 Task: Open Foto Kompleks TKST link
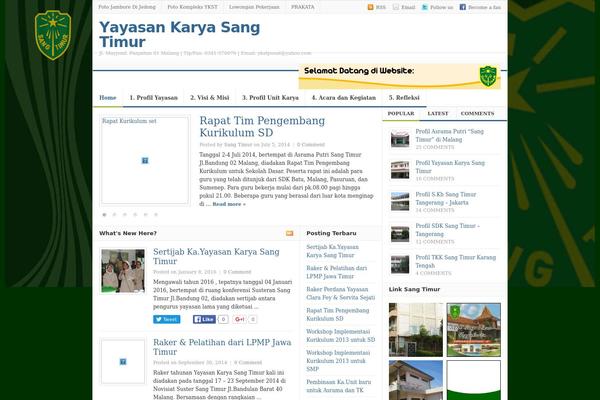coord(192,7)
